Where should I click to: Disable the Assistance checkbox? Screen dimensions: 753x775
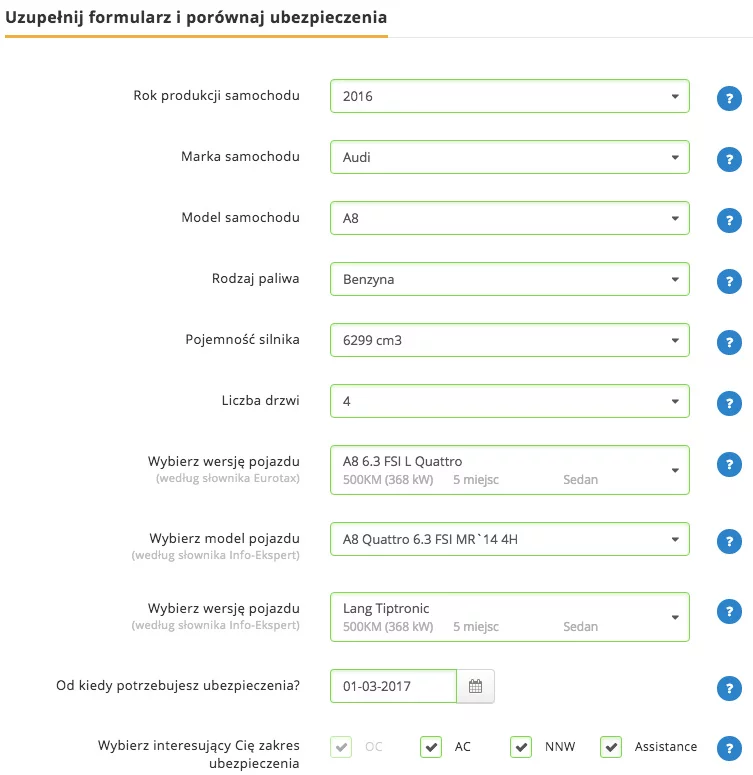pos(611,747)
